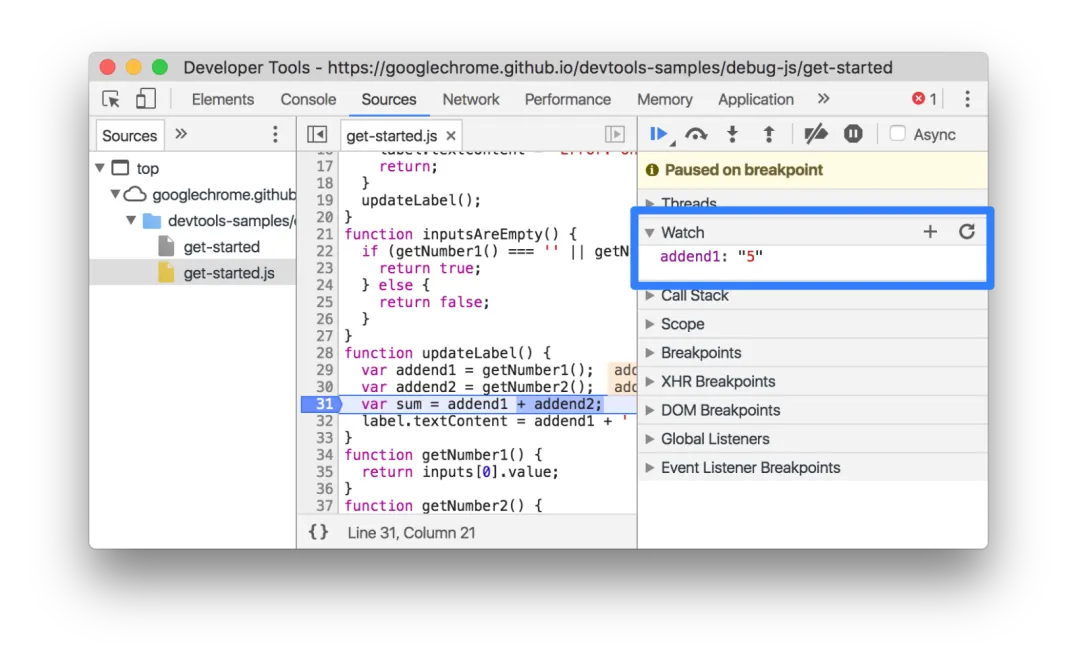Set a breakpoint on line 35
1080x664 pixels.
point(324,472)
